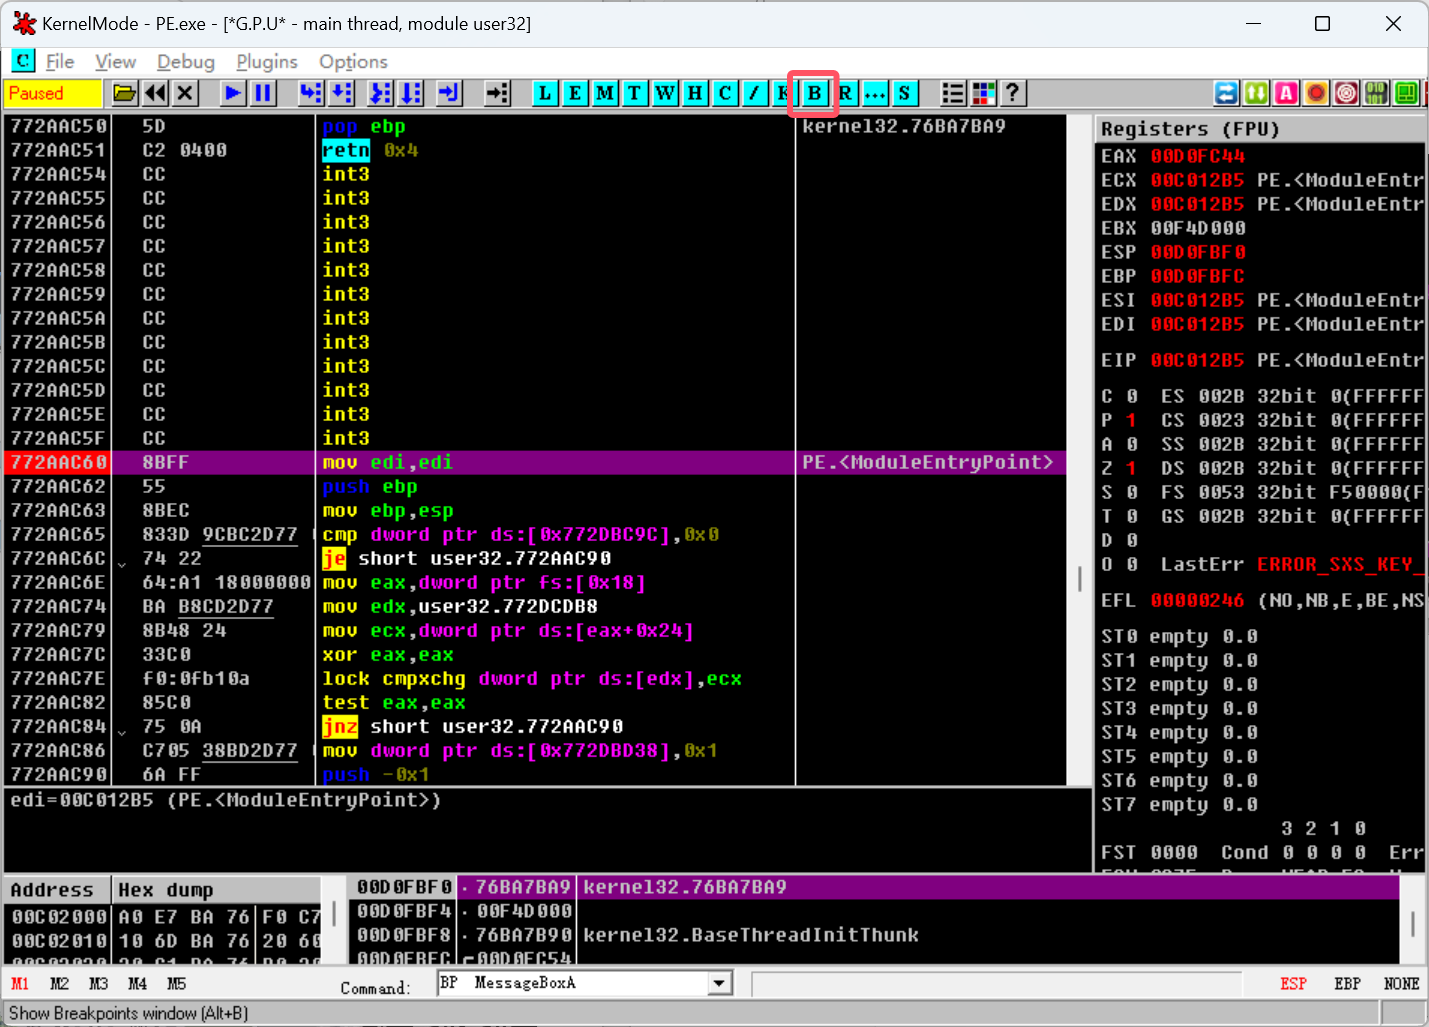Screen dimensions: 1429x1027
Task: Click binary 010 101 plugin icon
Action: pos(1376,93)
